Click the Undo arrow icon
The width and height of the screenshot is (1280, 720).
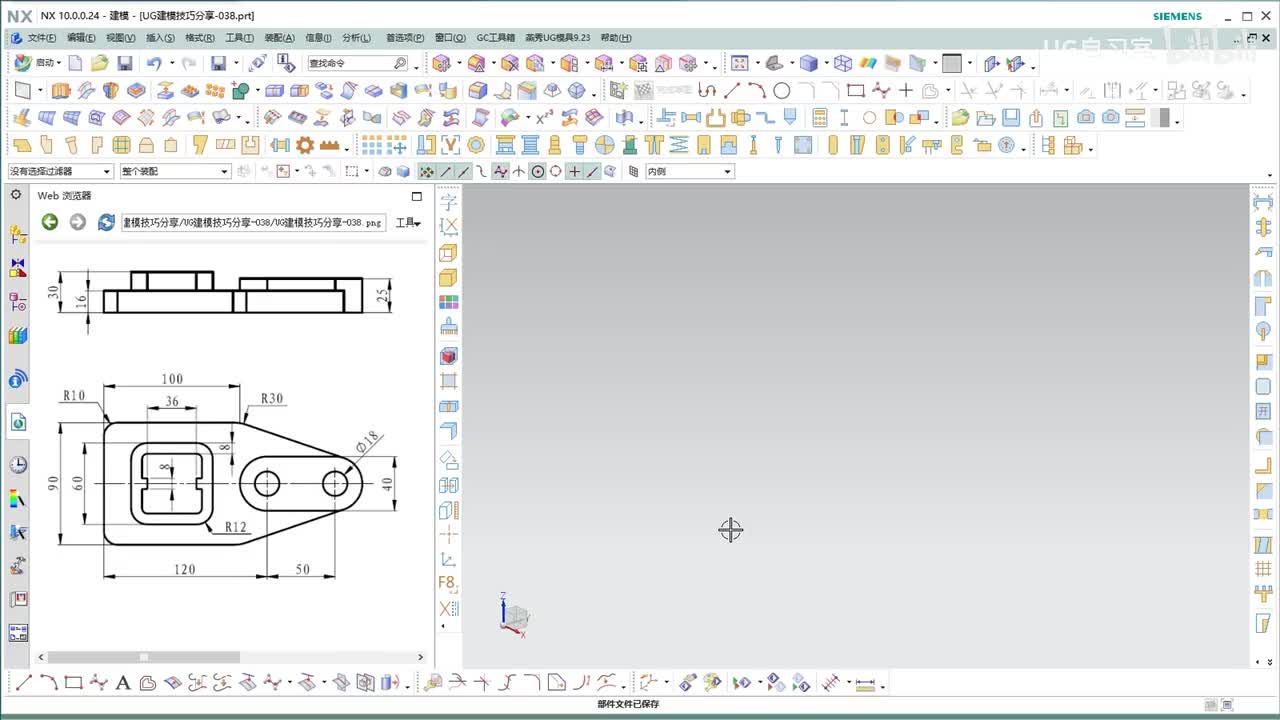pyautogui.click(x=153, y=63)
